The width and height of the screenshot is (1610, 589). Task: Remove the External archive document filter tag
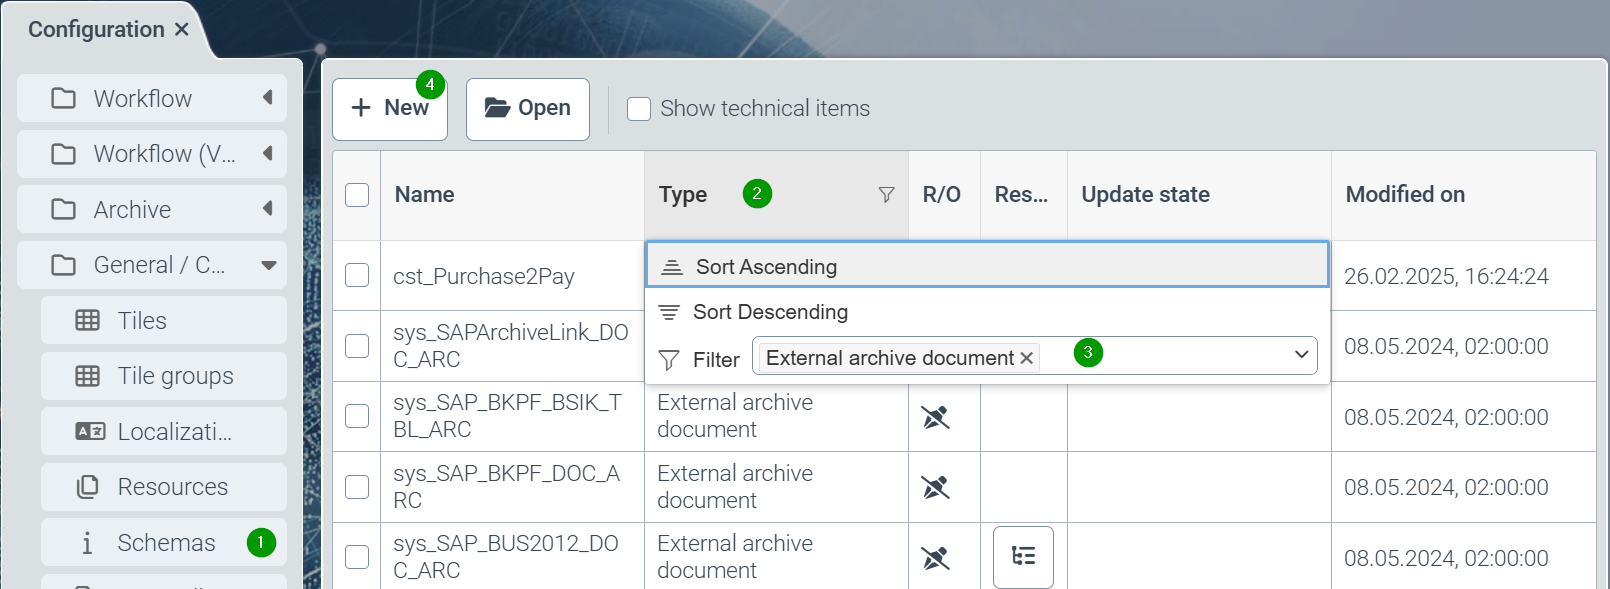(1026, 358)
